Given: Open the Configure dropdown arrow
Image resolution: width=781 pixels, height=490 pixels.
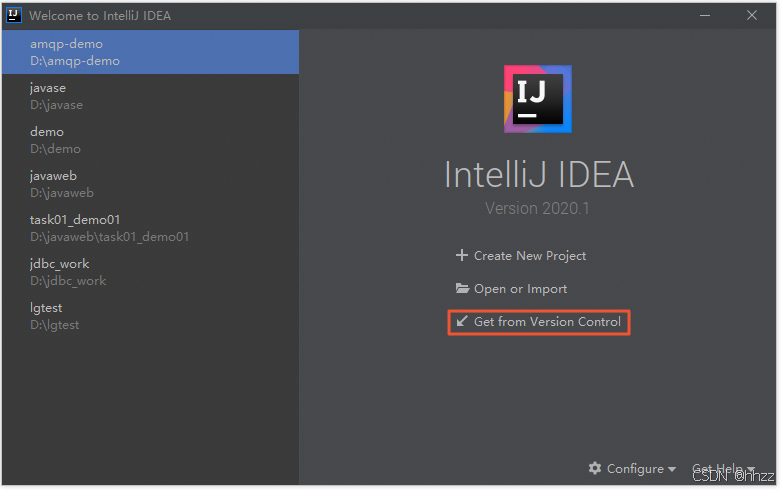Looking at the screenshot, I should [x=672, y=469].
